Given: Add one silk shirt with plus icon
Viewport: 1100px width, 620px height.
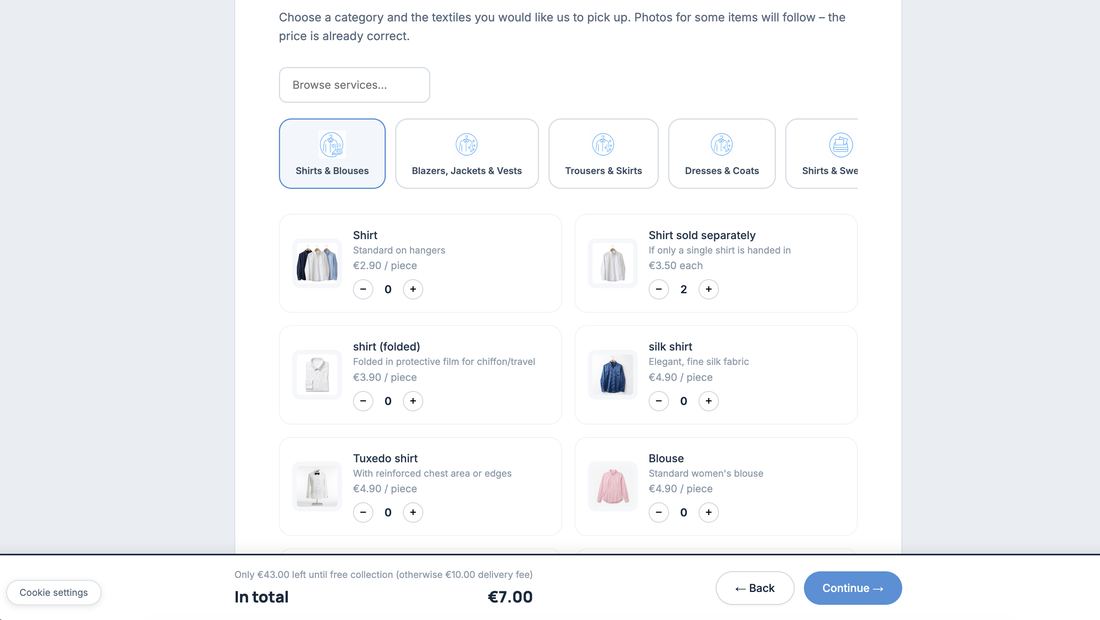Looking at the screenshot, I should [x=709, y=401].
